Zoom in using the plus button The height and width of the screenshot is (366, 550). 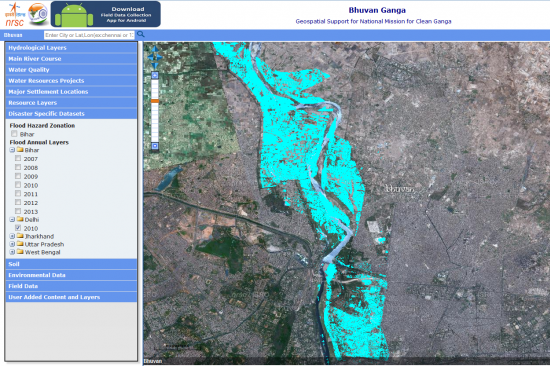(x=155, y=75)
